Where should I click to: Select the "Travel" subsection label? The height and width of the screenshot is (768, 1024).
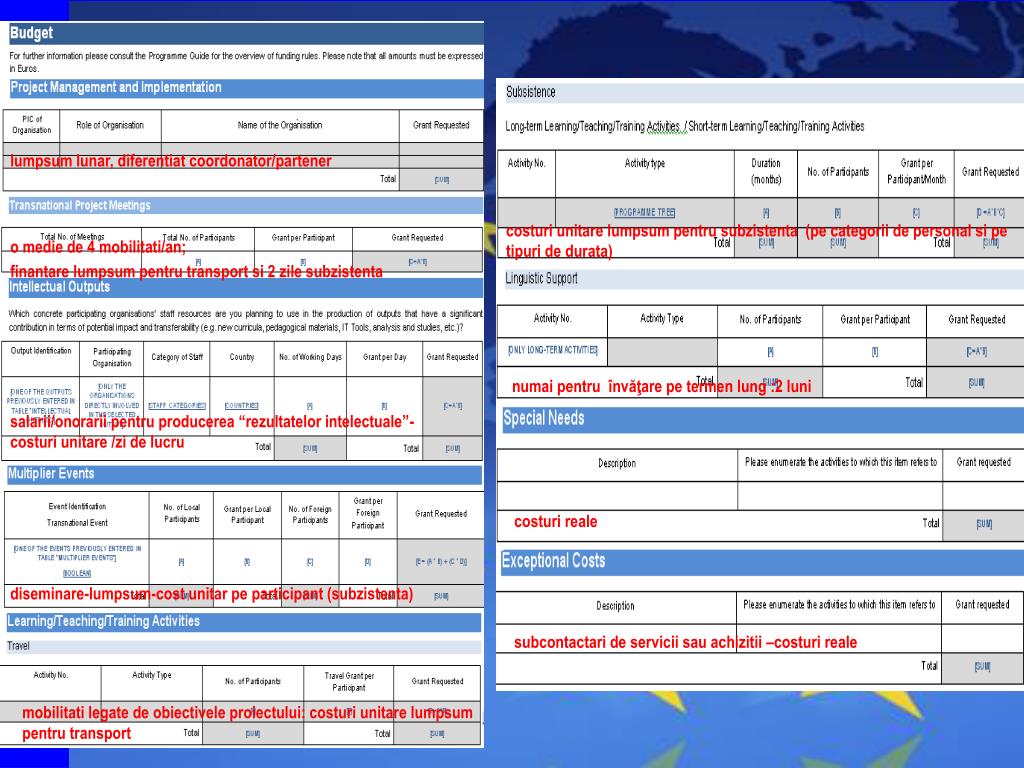click(18, 646)
